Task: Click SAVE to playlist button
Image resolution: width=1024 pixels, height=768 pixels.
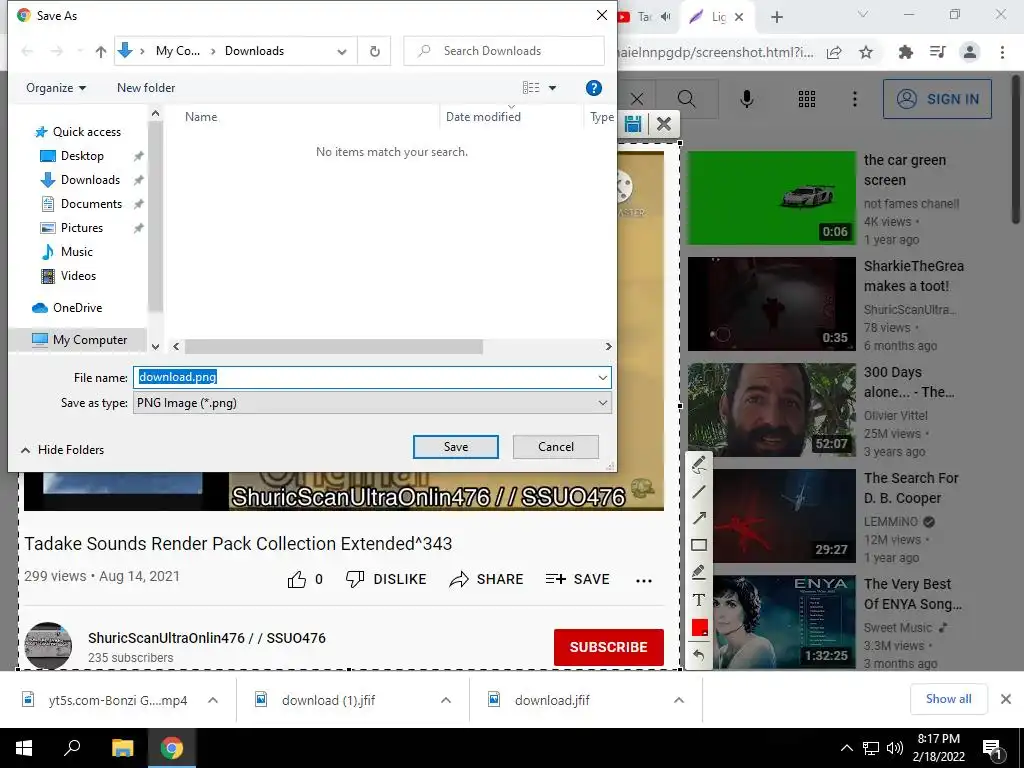Action: point(577,579)
